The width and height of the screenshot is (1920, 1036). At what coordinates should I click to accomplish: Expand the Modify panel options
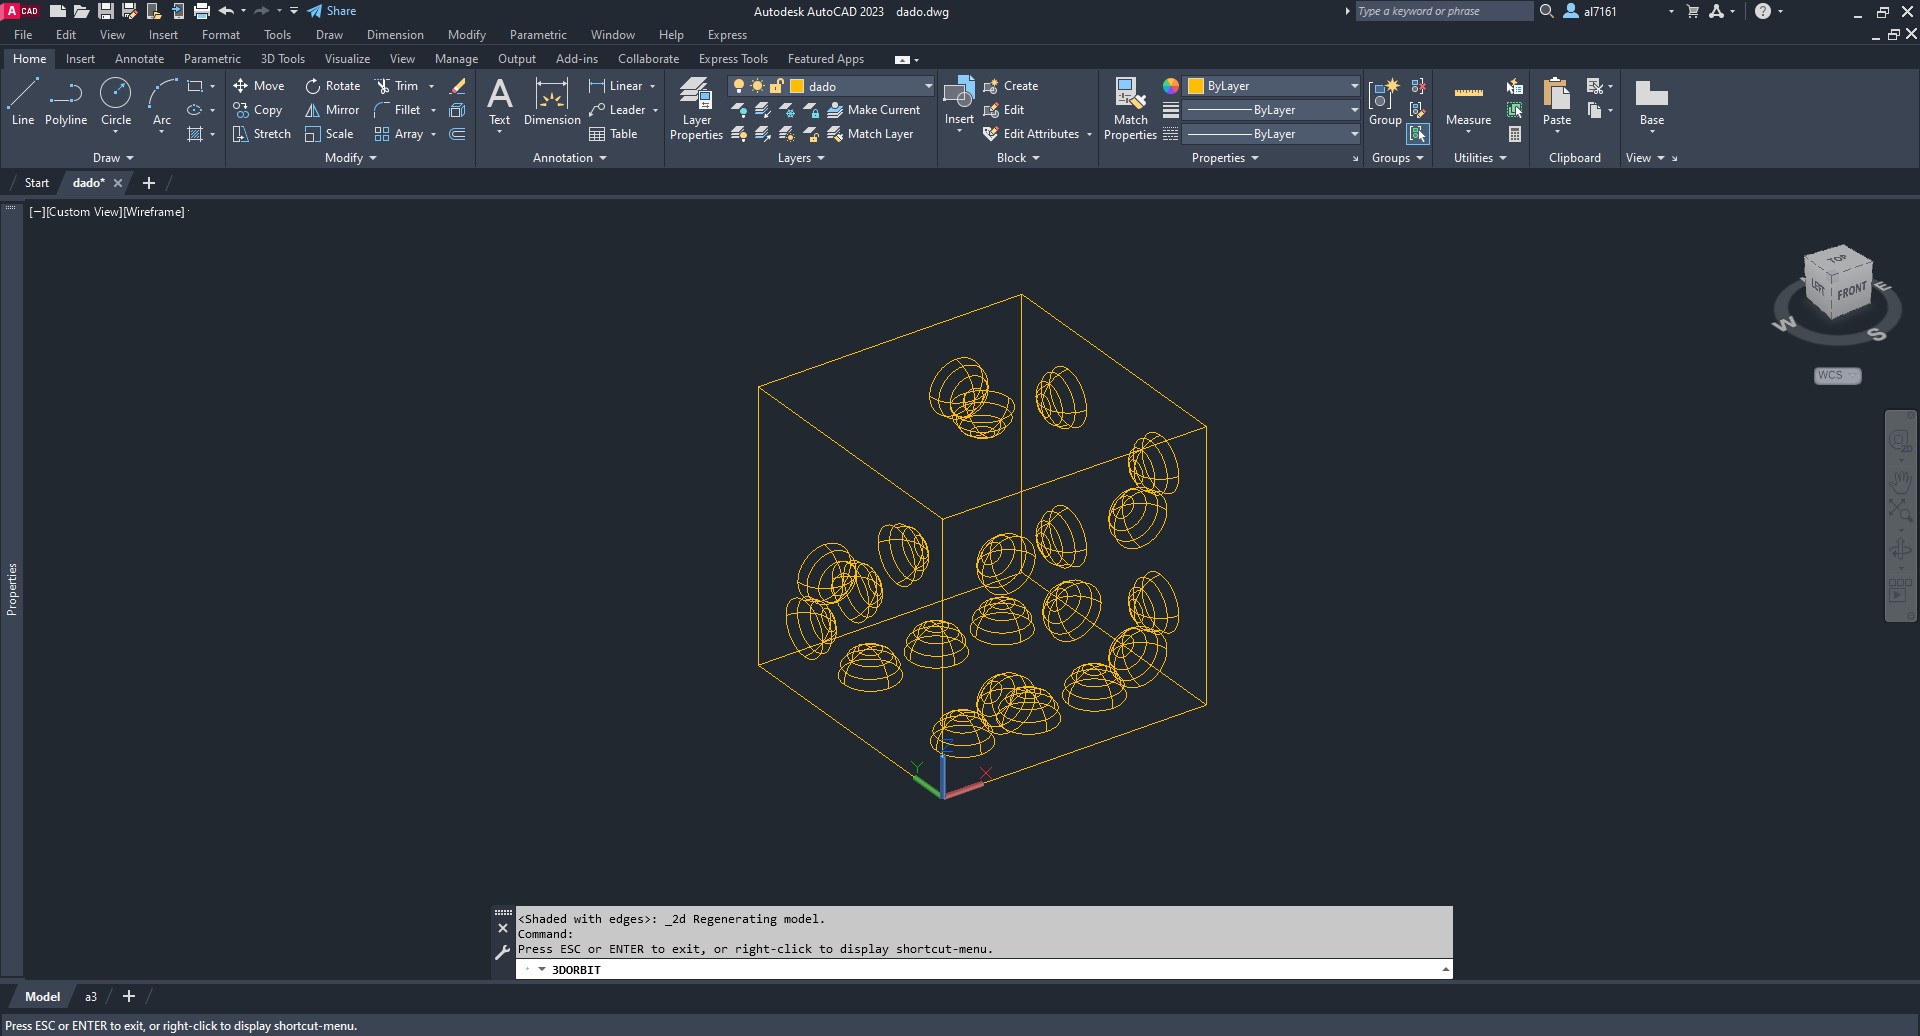tap(351, 158)
